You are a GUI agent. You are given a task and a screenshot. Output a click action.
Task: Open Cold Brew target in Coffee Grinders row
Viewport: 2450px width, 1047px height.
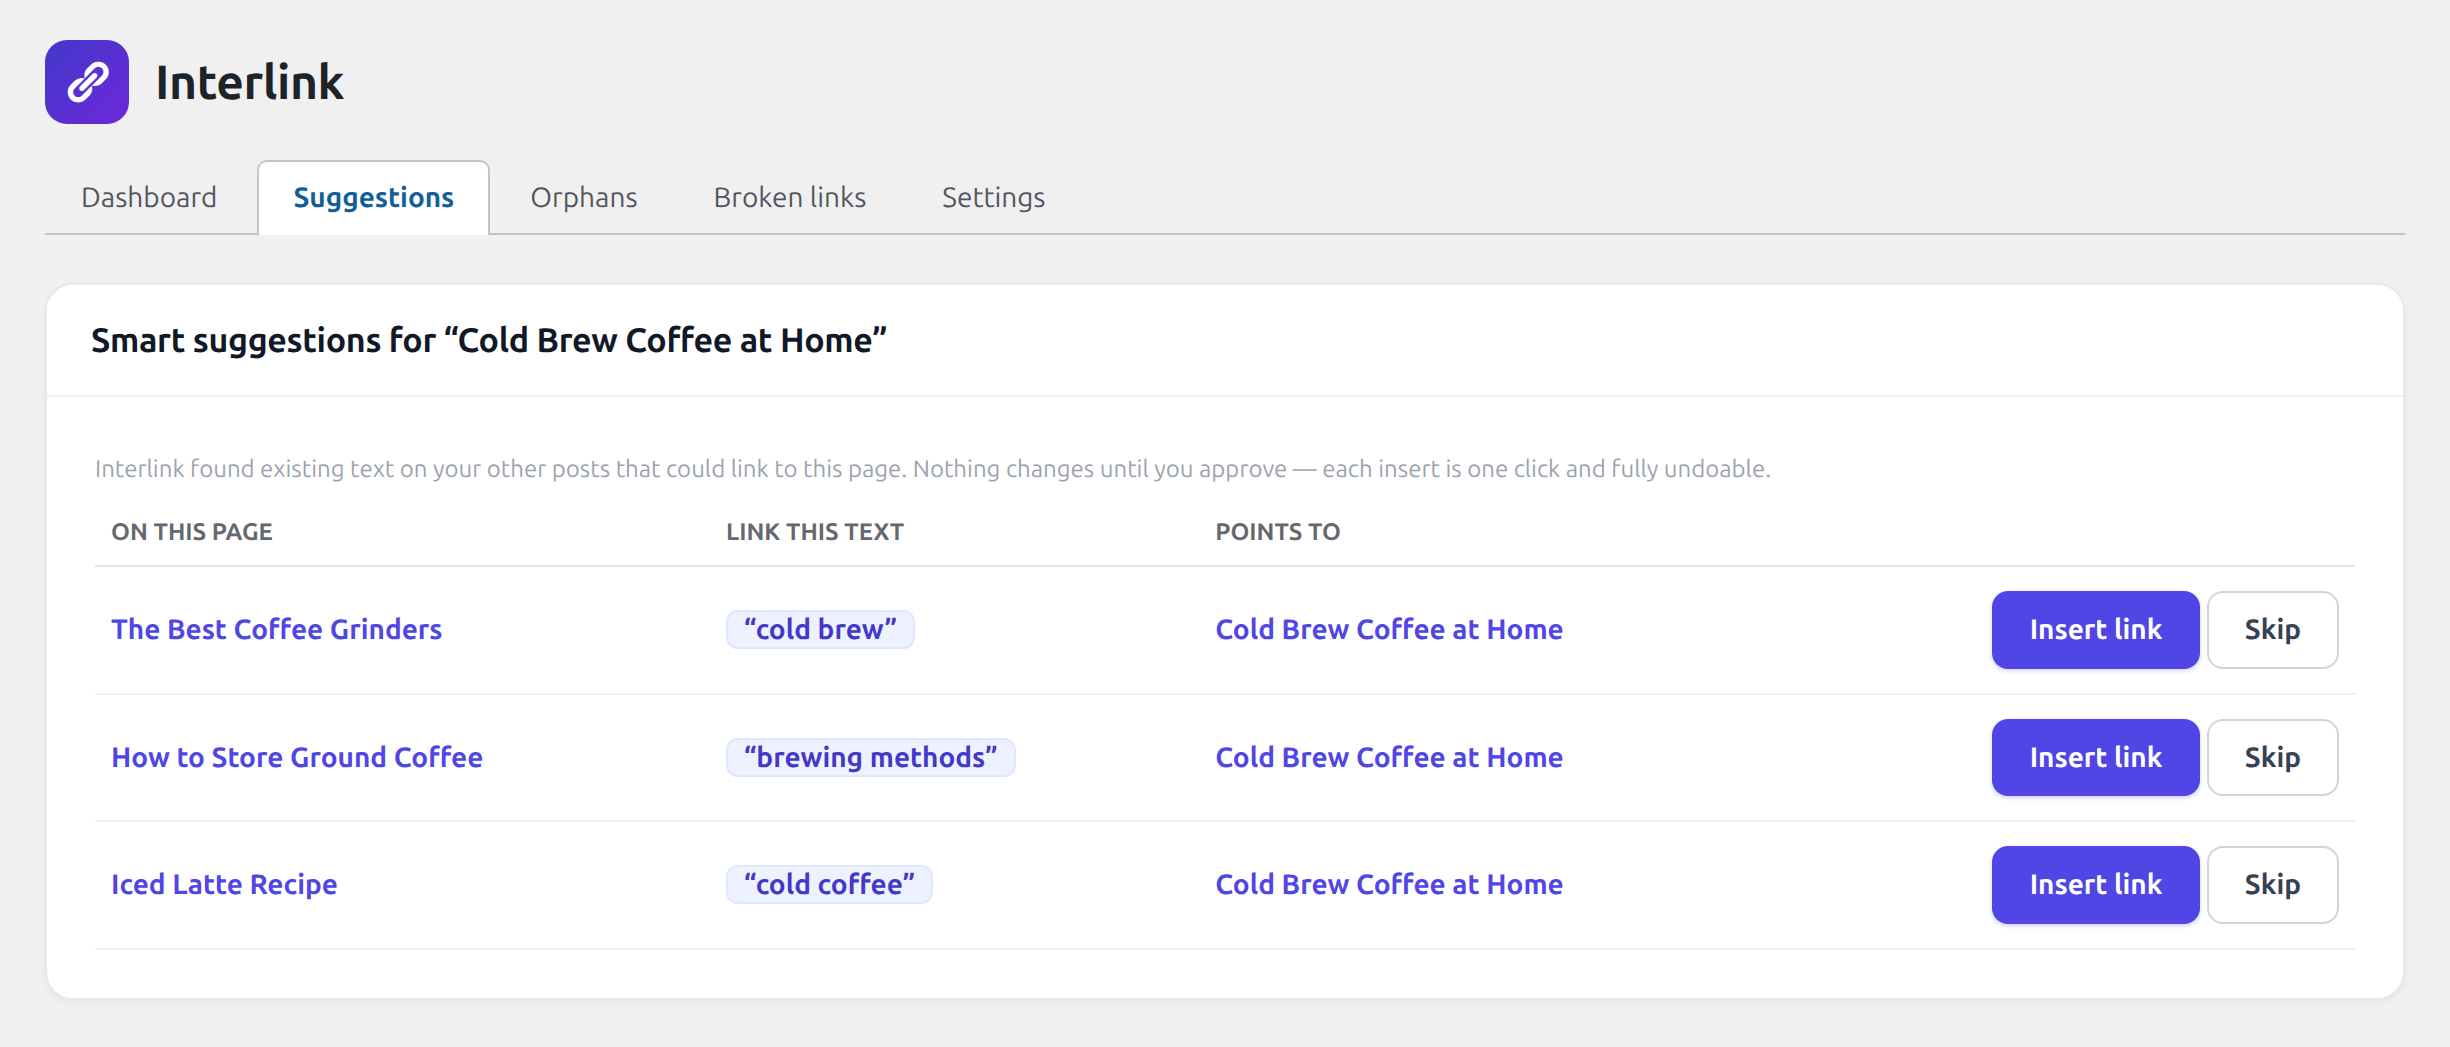[1389, 629]
